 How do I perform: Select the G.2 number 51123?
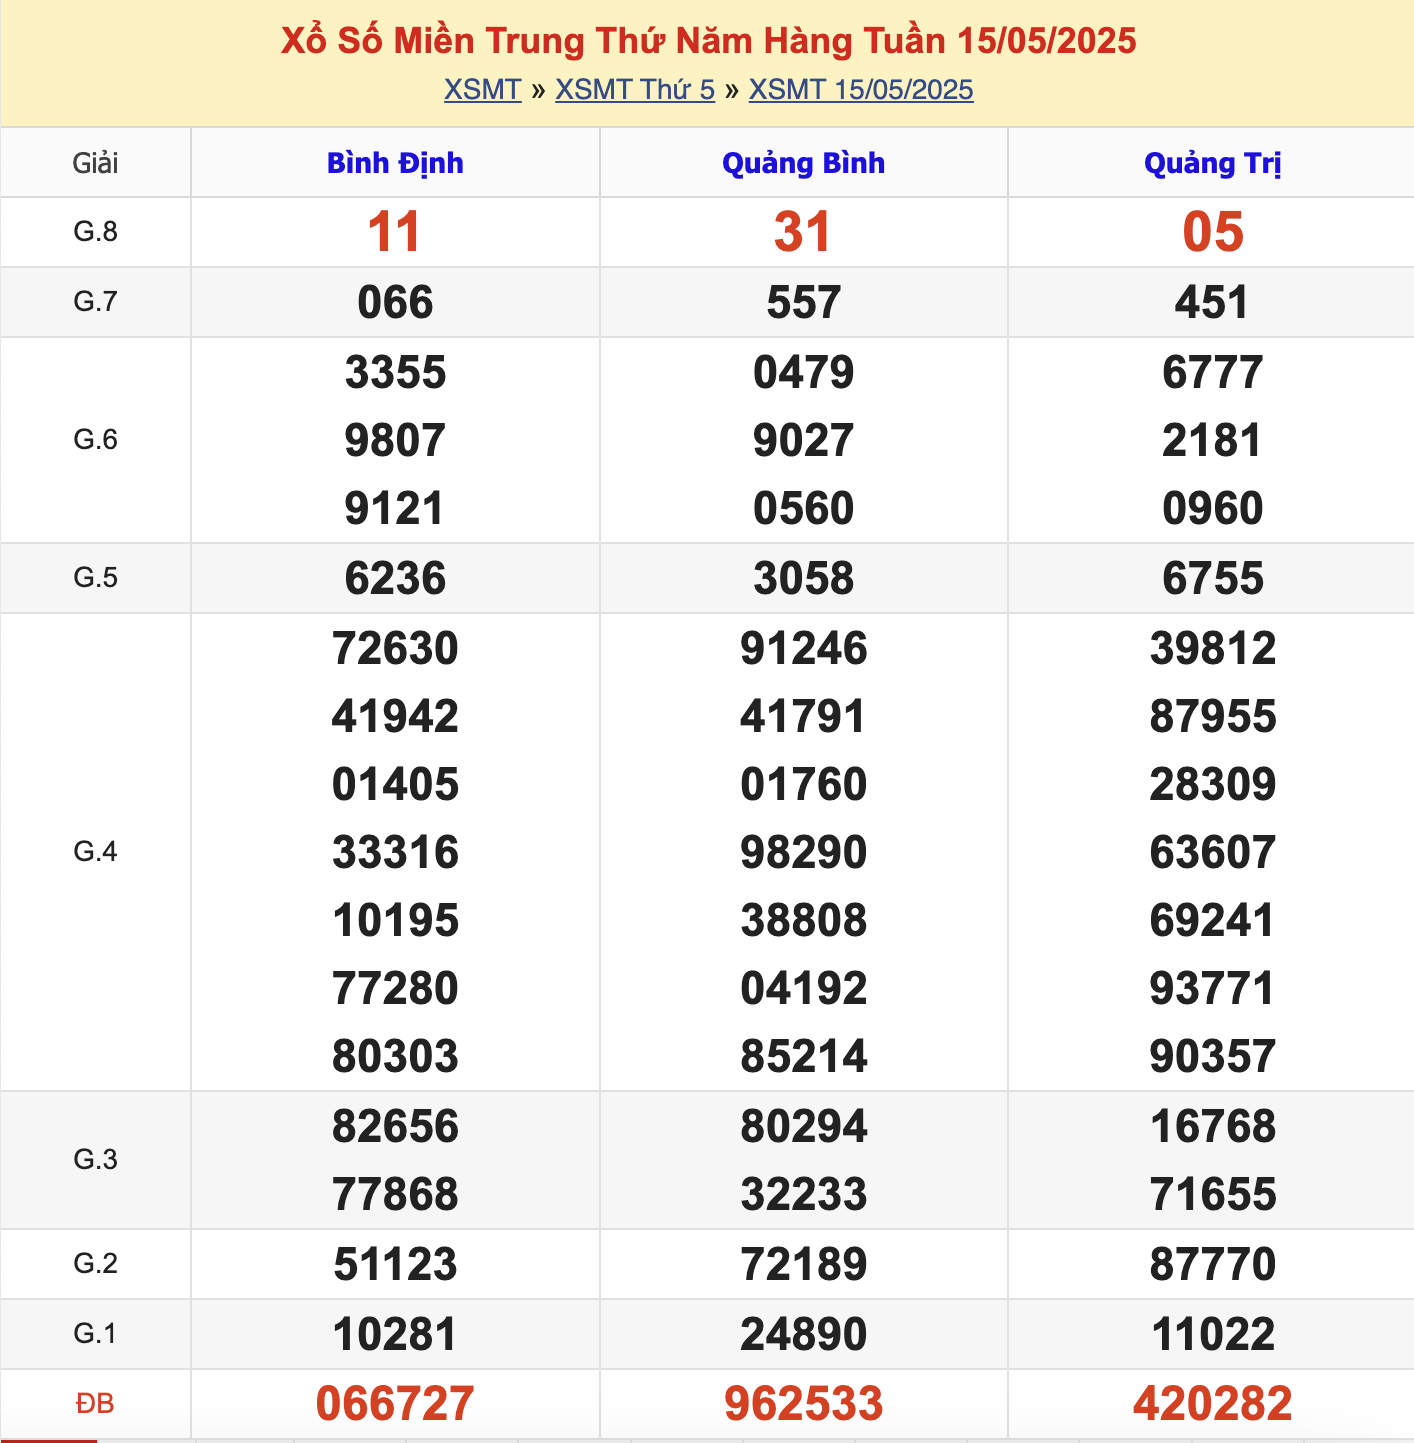pos(395,1265)
